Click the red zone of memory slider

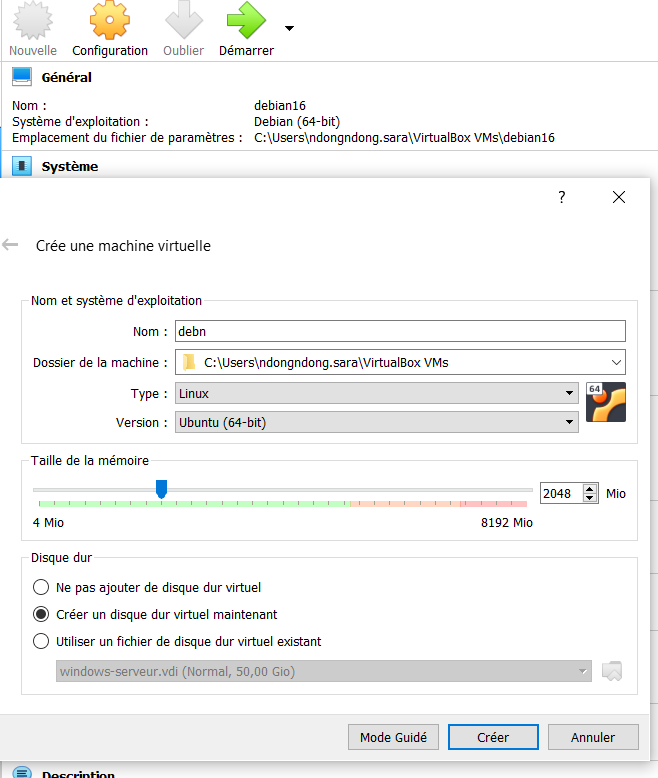[x=493, y=504]
